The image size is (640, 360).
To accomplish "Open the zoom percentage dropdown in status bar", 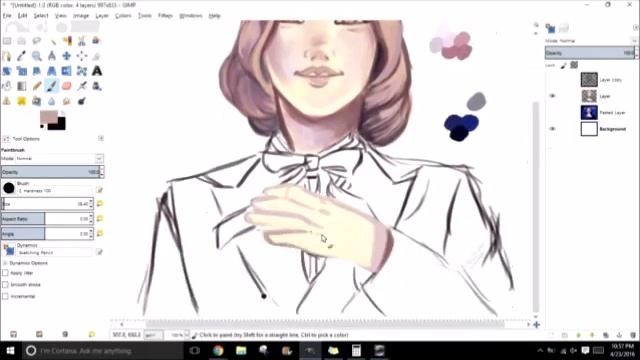I will (x=187, y=335).
